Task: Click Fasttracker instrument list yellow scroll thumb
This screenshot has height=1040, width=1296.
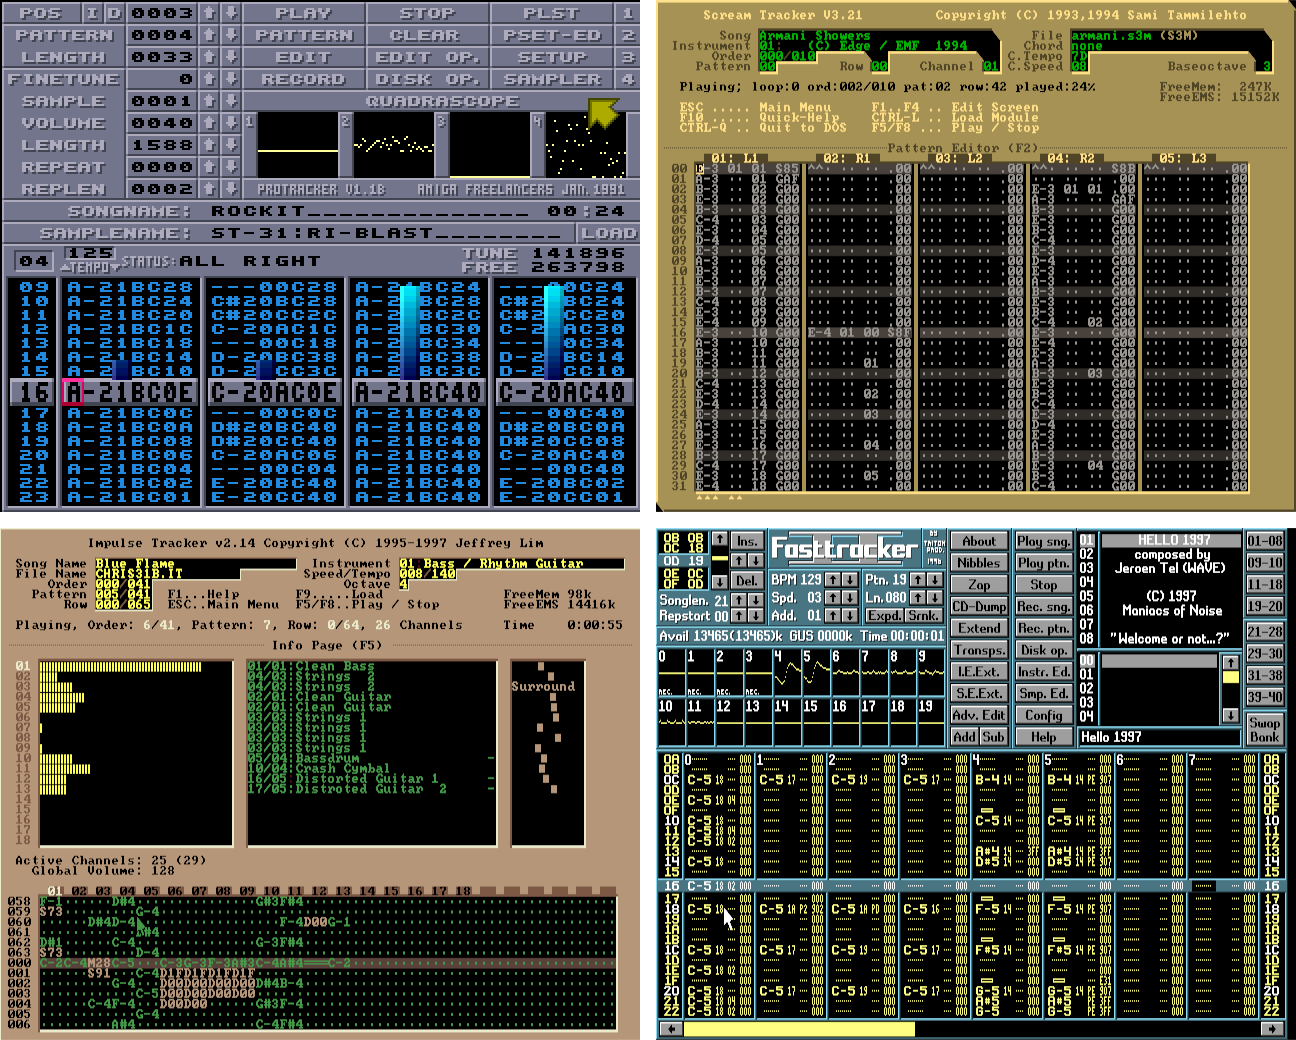Action: [x=1231, y=677]
